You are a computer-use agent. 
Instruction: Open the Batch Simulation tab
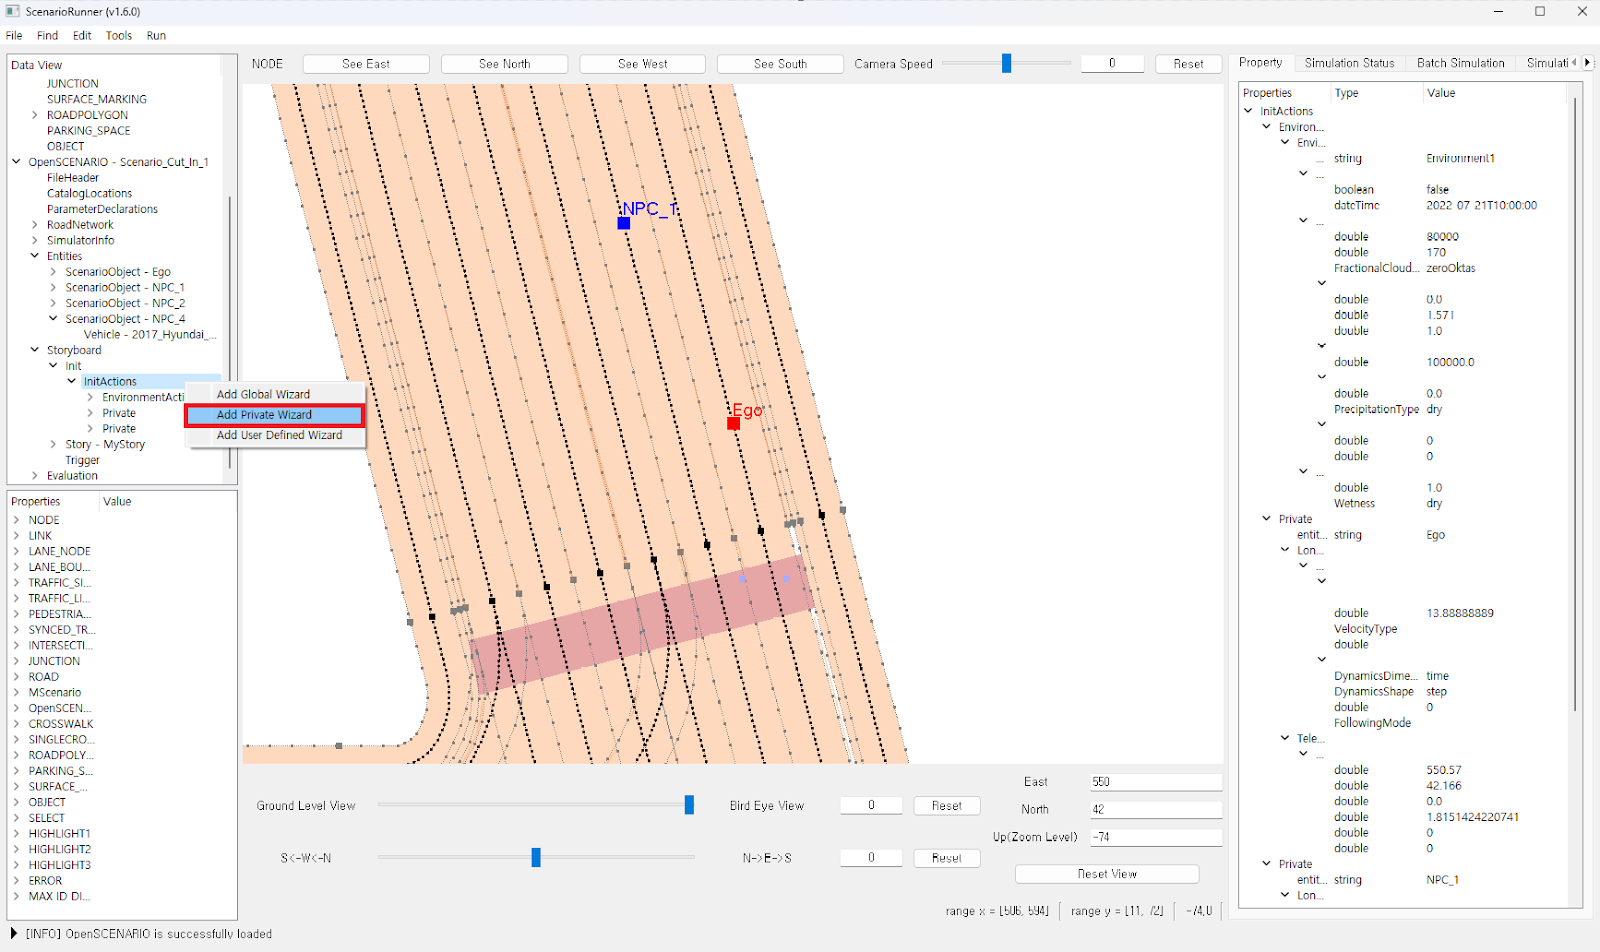1460,63
